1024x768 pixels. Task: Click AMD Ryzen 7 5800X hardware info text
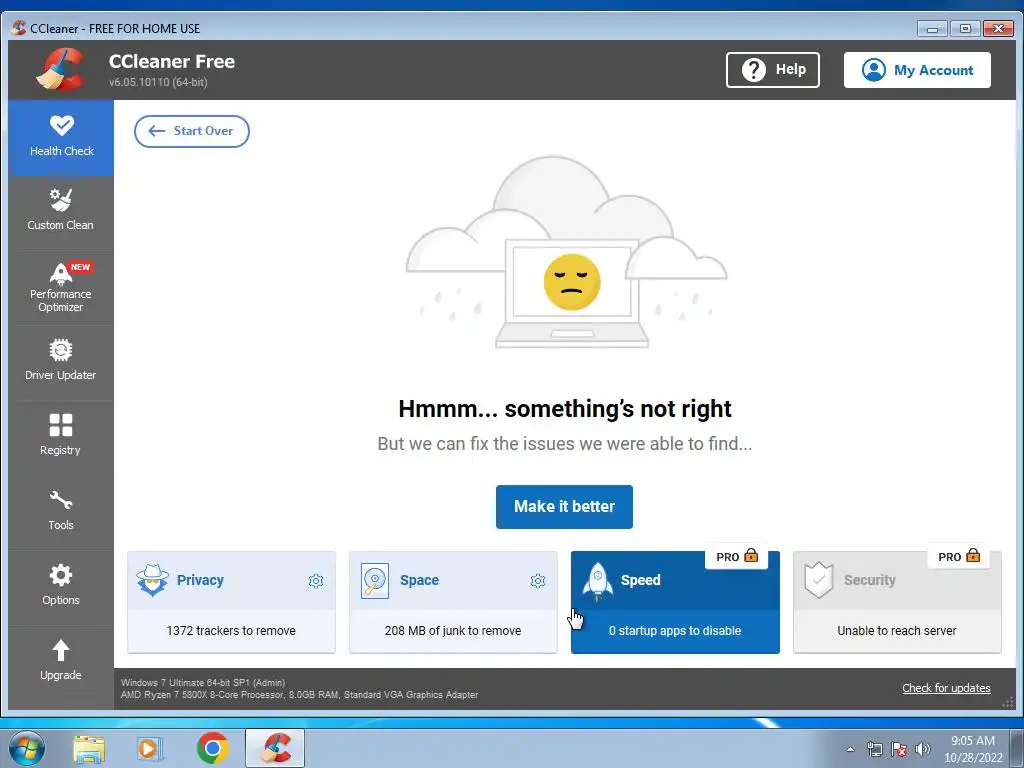(x=299, y=695)
